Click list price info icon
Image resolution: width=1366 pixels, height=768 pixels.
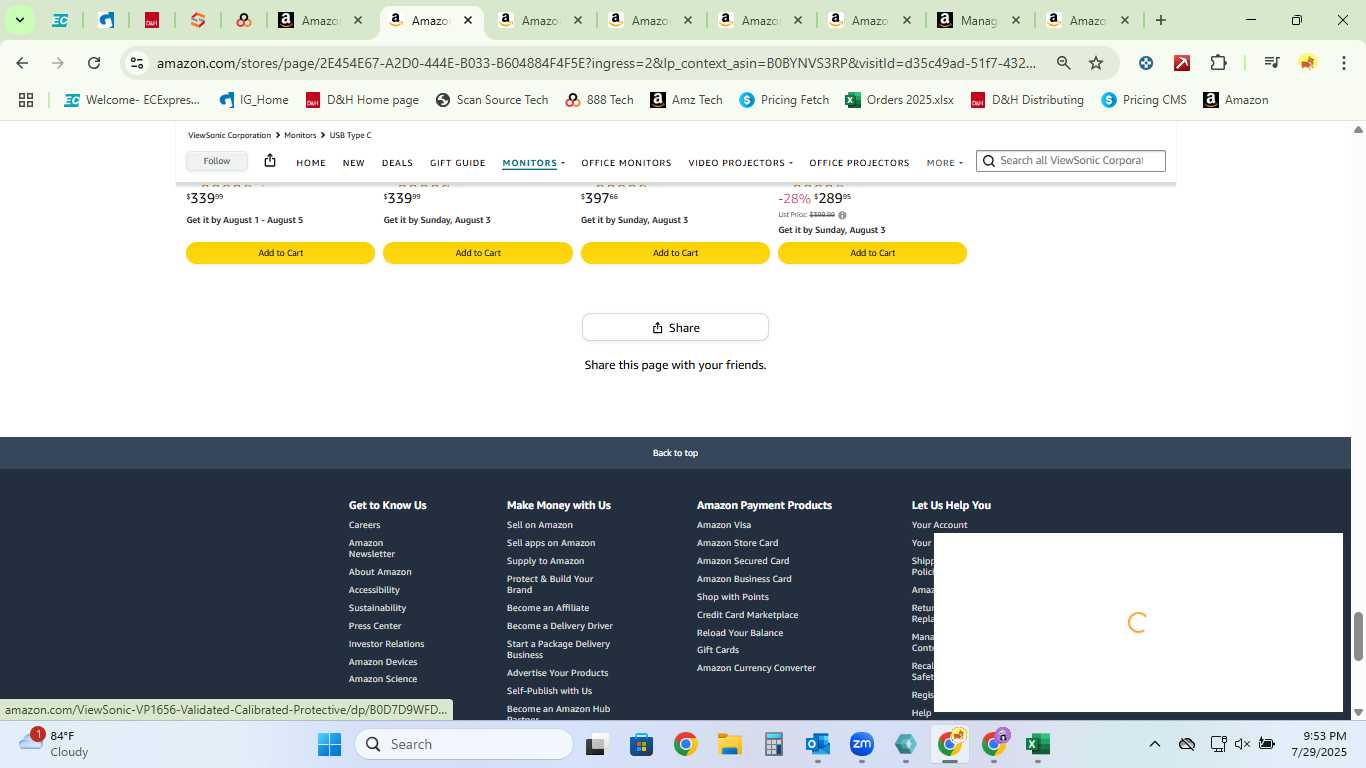(x=842, y=215)
